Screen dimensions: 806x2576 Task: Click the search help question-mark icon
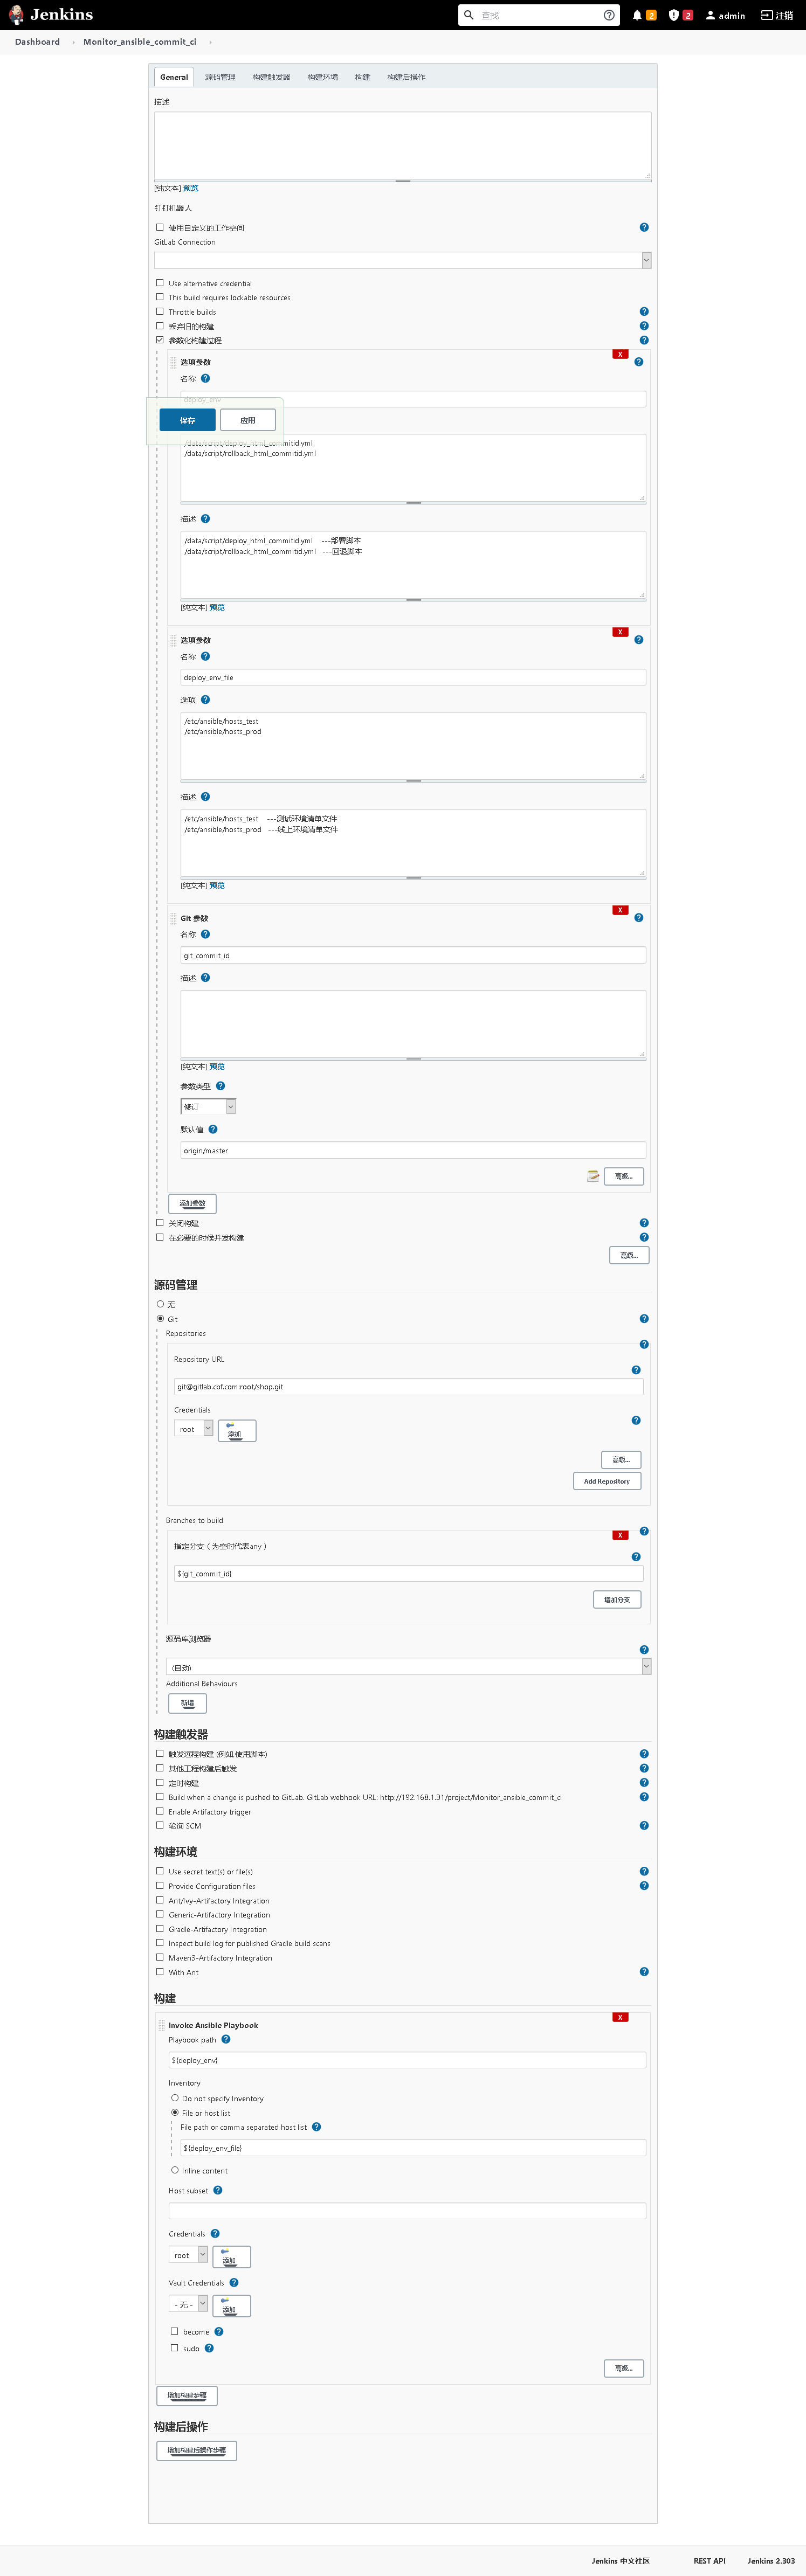pyautogui.click(x=610, y=15)
